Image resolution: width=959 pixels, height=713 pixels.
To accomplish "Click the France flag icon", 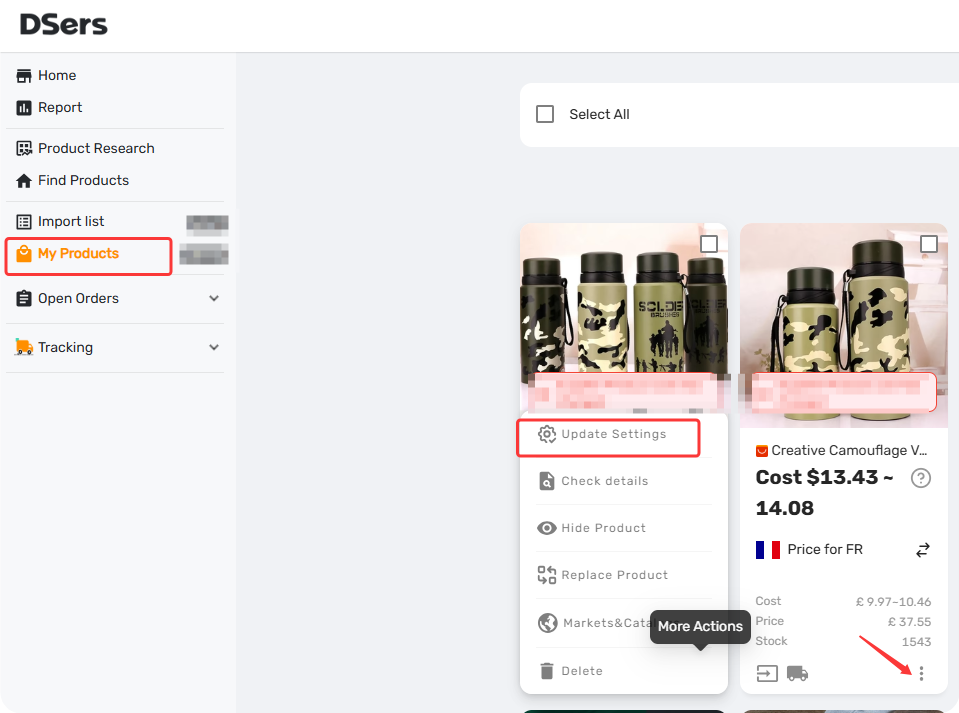I will (x=768, y=550).
